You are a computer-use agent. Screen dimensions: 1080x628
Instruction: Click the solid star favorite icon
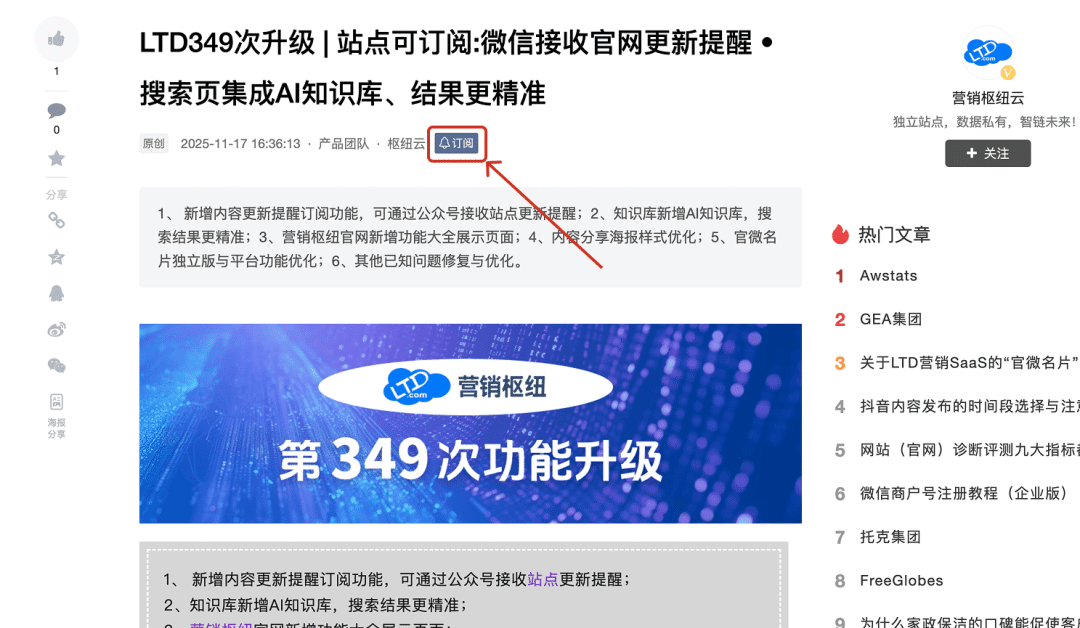click(56, 158)
